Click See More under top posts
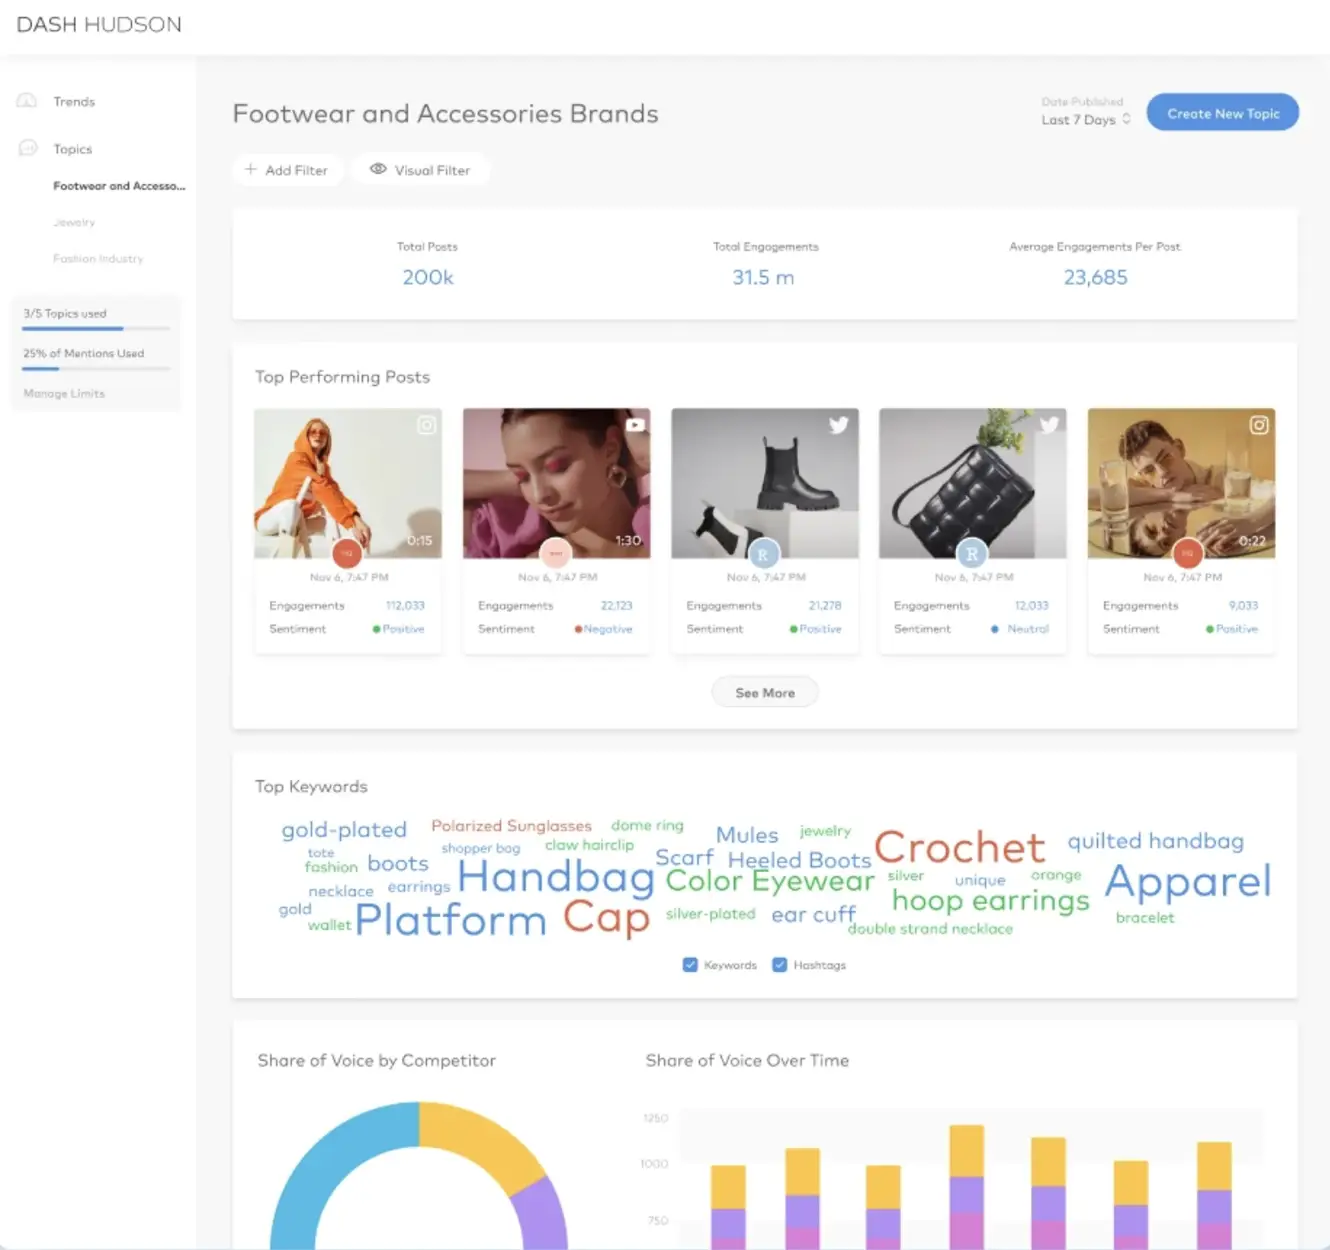The height and width of the screenshot is (1250, 1330). [x=765, y=692]
